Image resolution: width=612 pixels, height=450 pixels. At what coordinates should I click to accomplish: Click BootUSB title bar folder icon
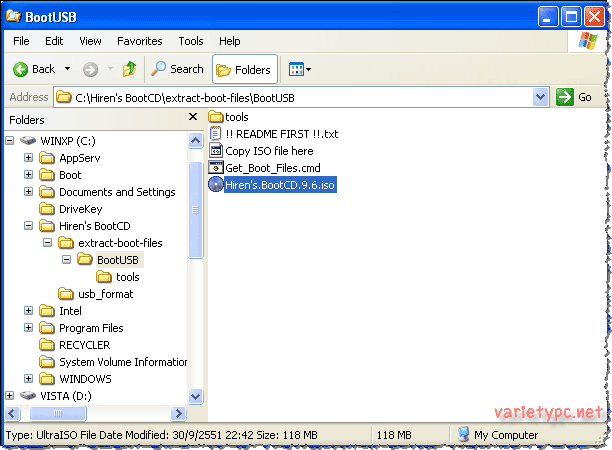click(x=13, y=16)
